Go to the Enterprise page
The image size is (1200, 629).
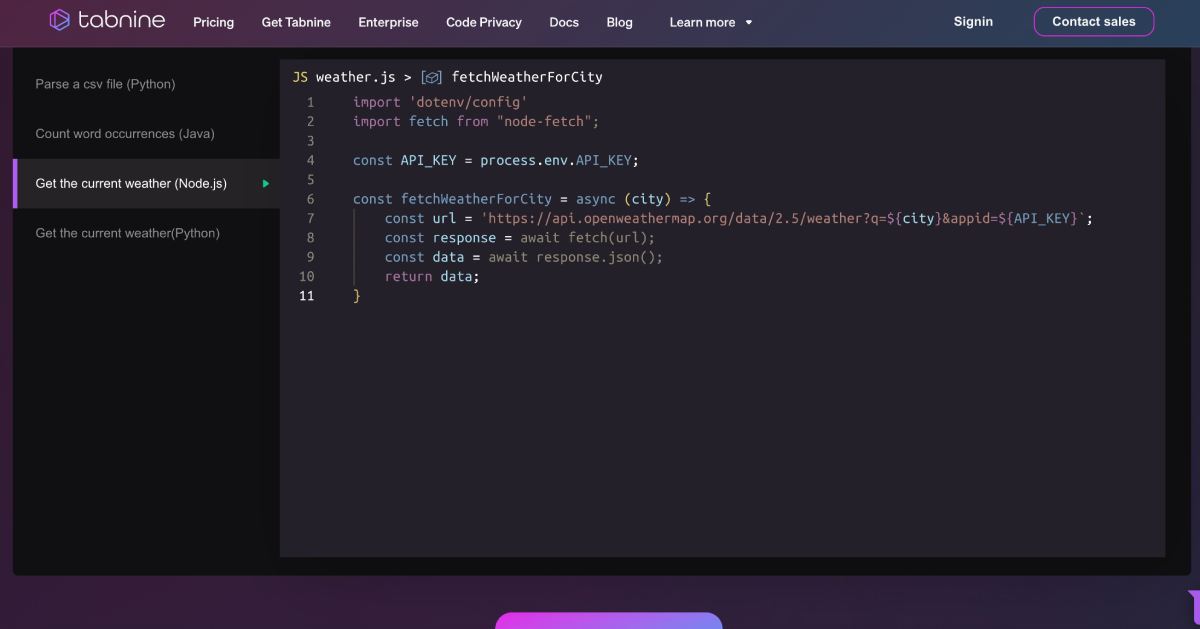tap(388, 22)
